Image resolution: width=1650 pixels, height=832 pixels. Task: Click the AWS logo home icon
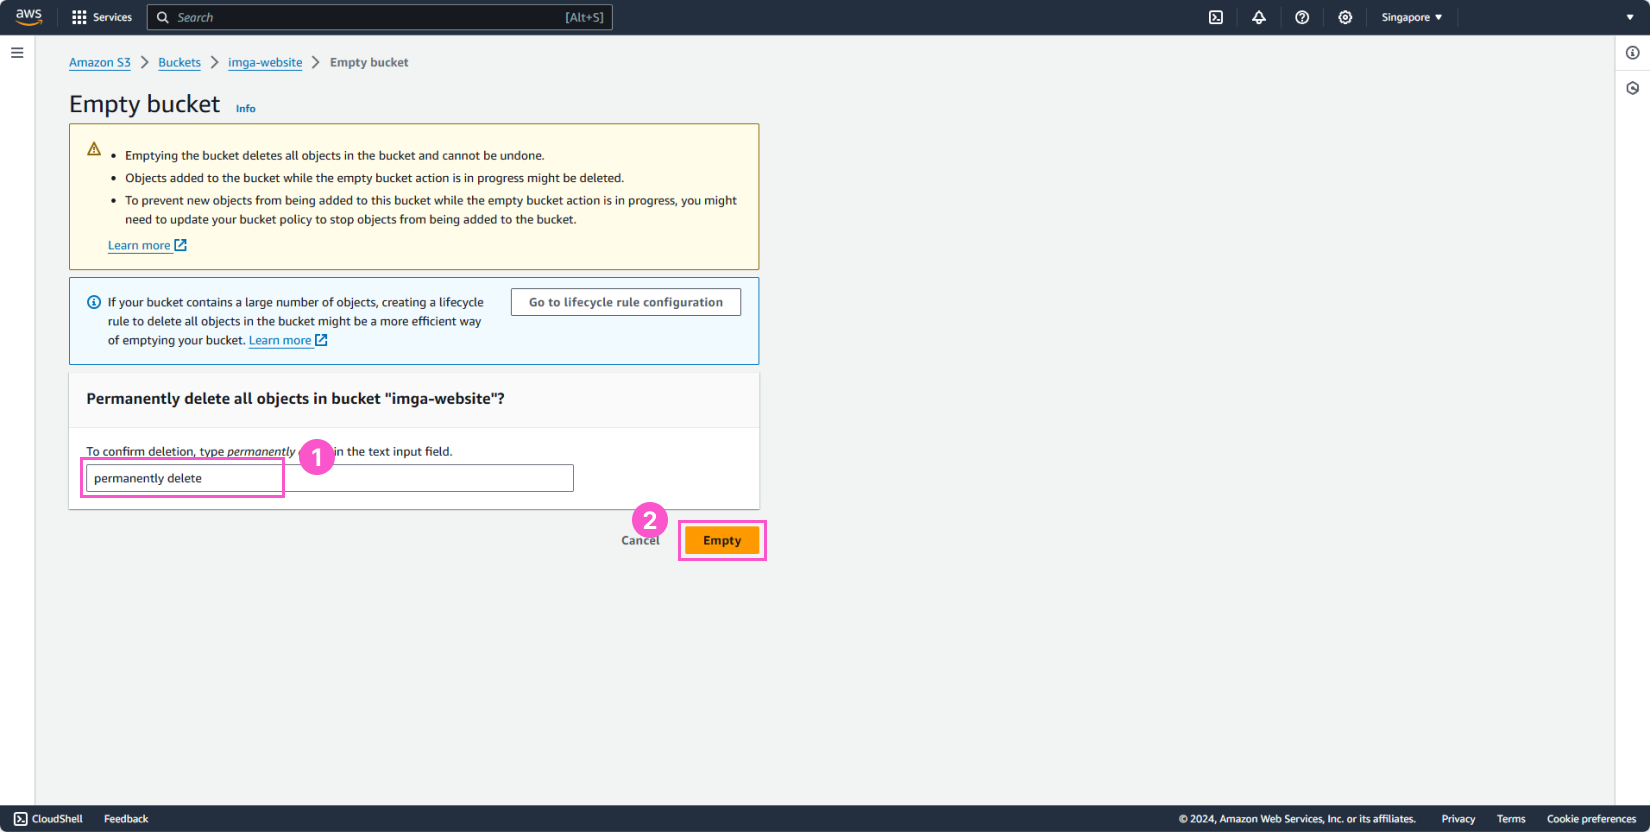tap(29, 17)
